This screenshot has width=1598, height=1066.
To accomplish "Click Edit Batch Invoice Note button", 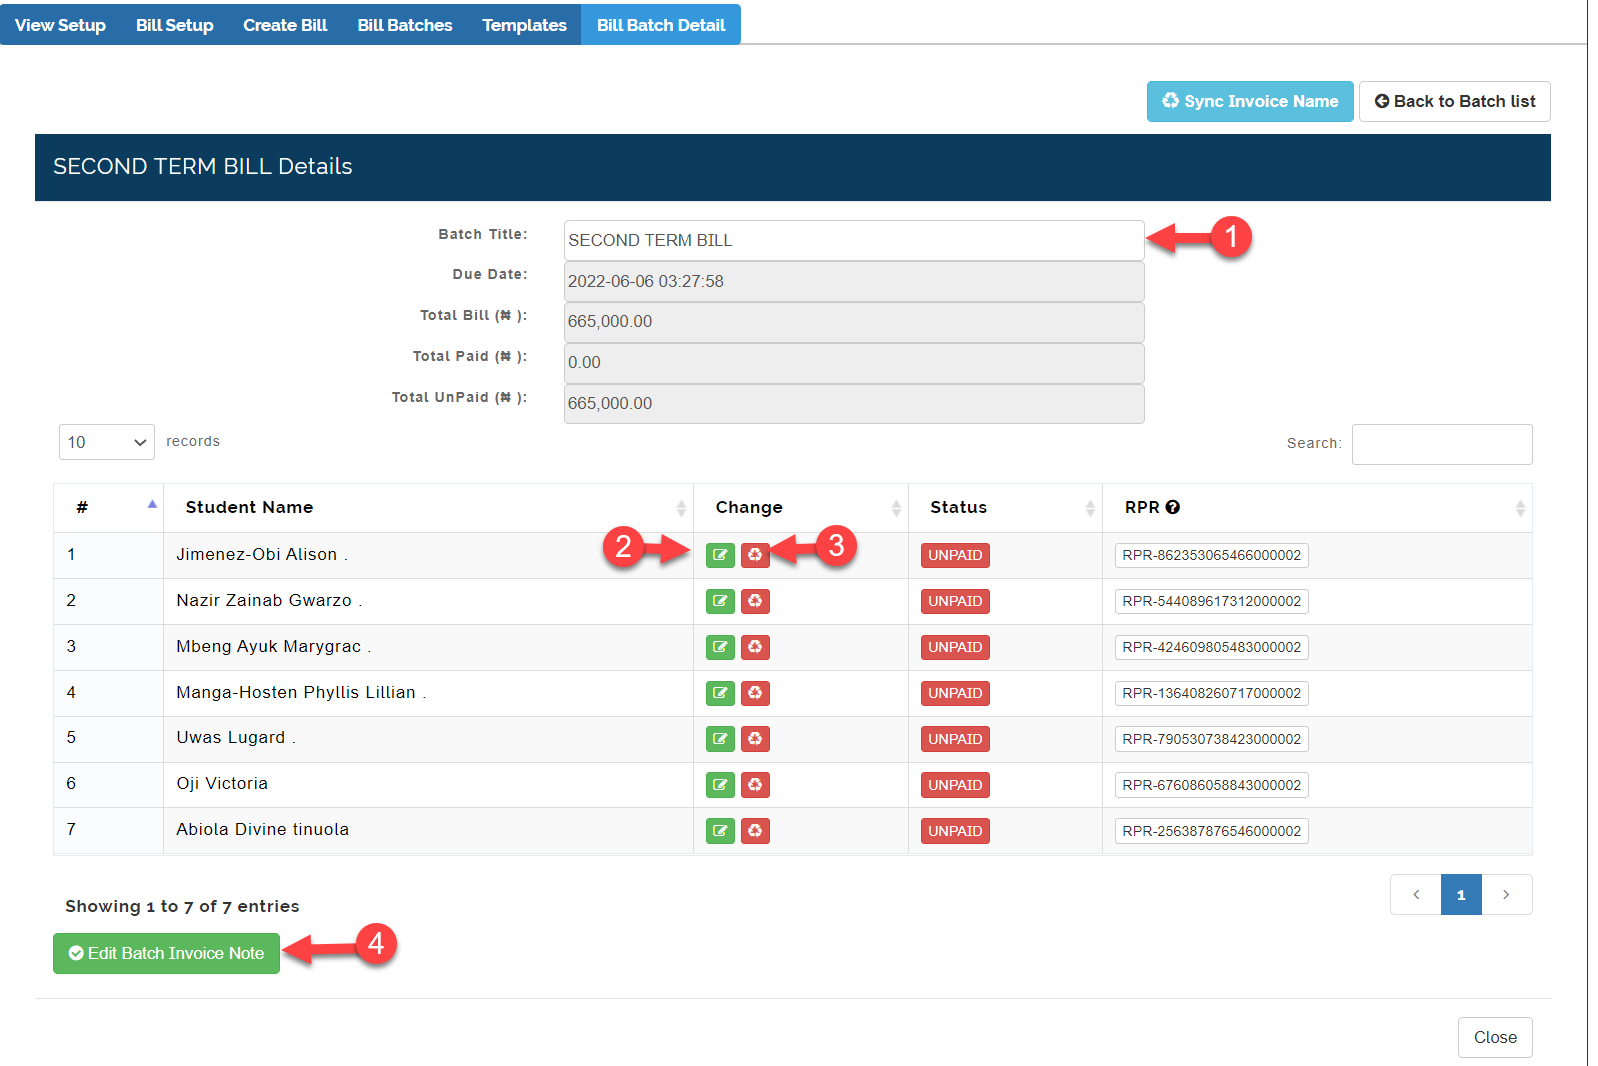I will 166,953.
